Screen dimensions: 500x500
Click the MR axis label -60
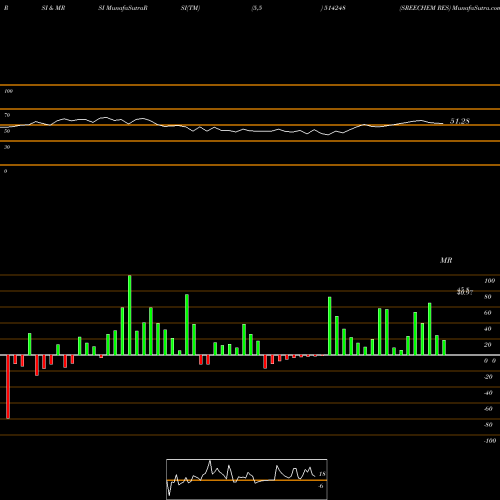point(488,409)
